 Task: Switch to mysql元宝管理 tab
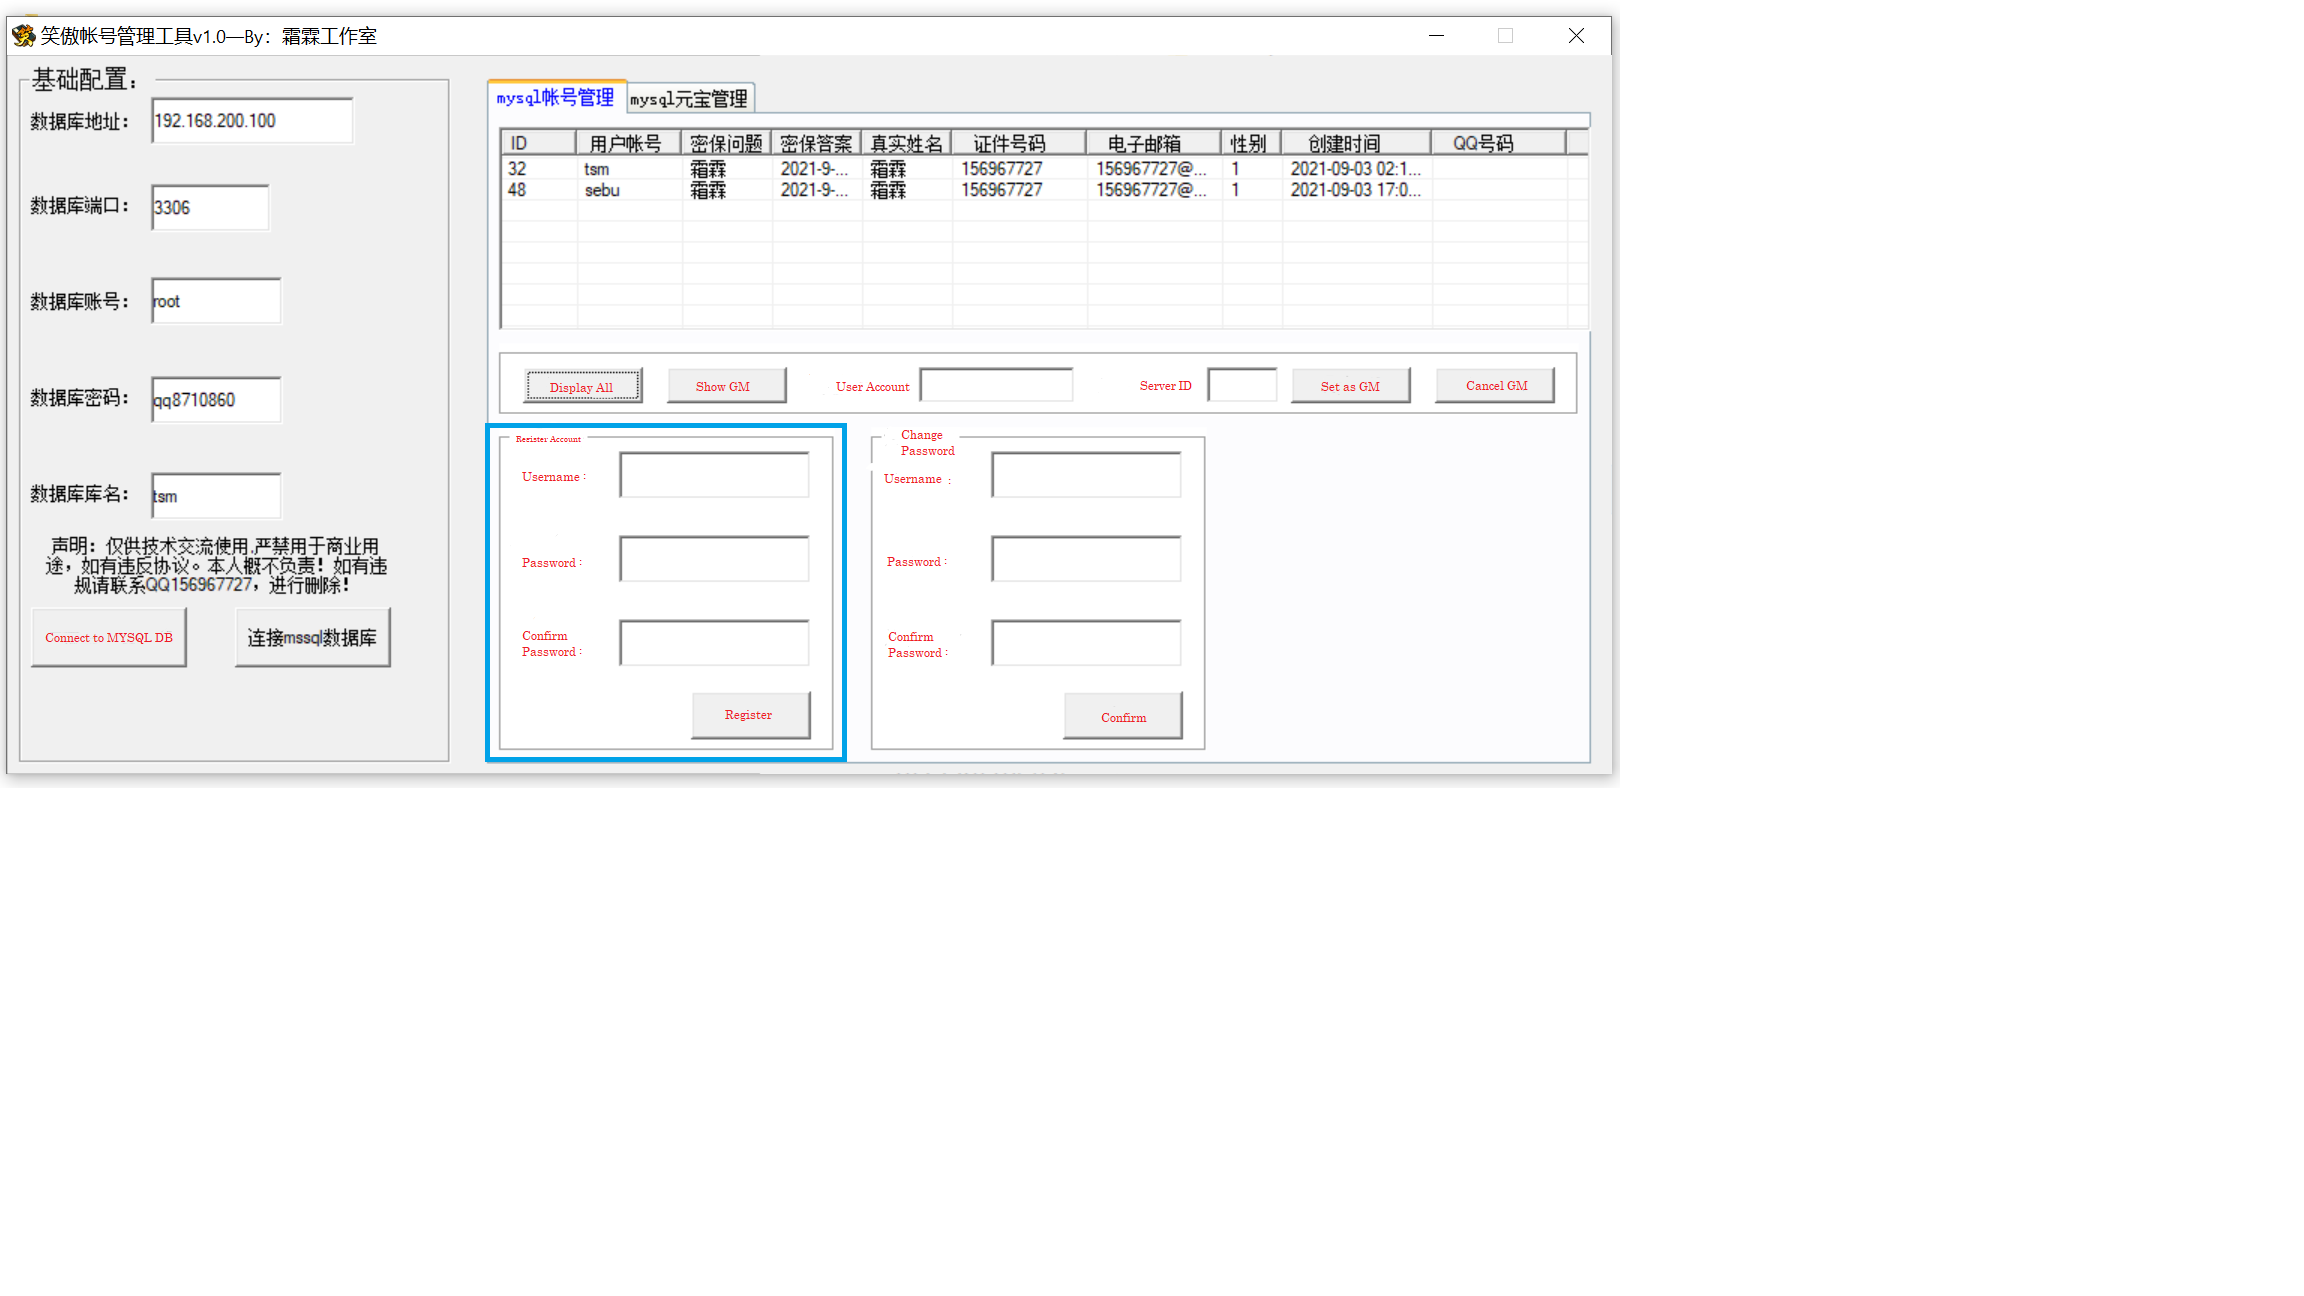tap(689, 99)
